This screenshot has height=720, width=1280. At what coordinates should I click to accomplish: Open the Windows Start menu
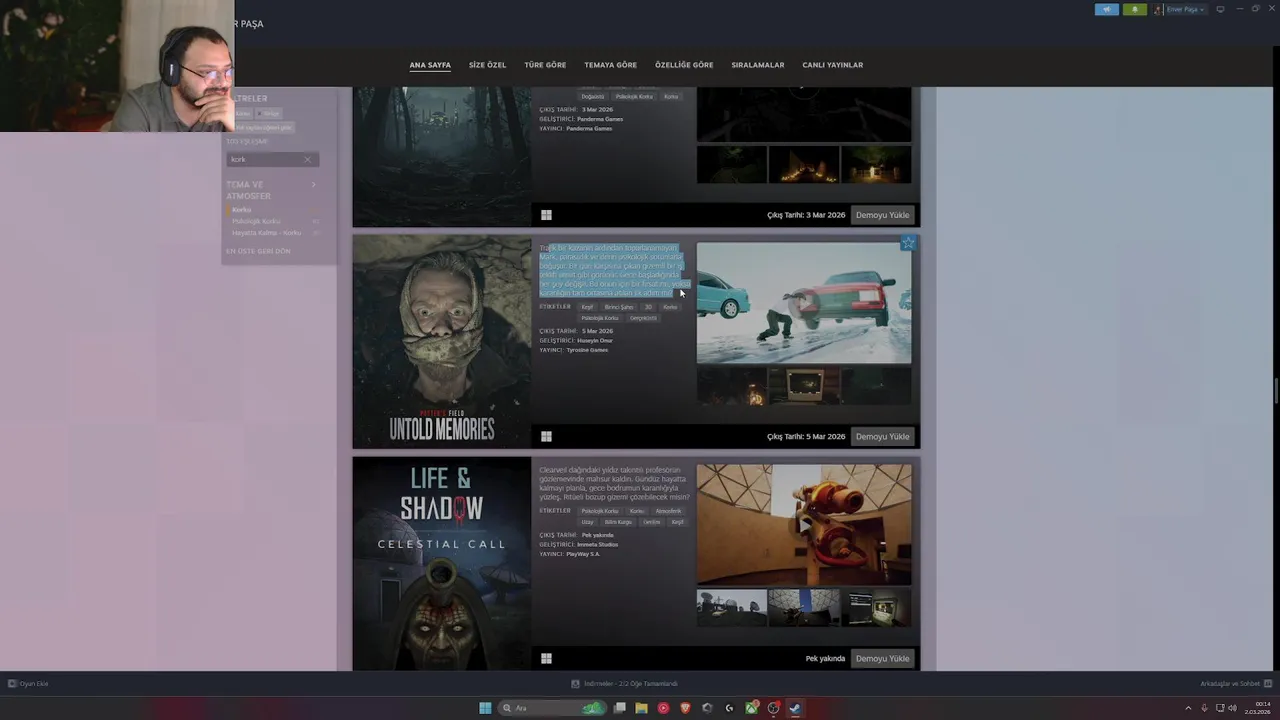485,708
